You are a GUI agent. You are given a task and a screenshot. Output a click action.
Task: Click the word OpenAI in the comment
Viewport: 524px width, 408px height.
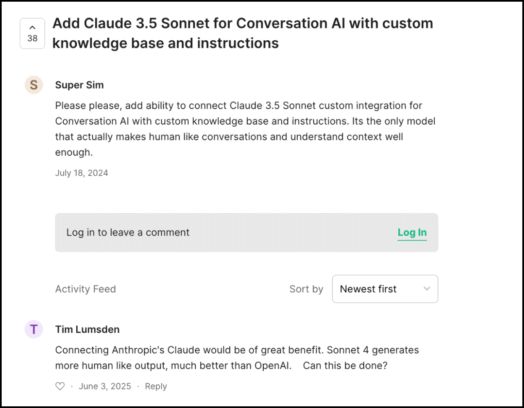[272, 366]
